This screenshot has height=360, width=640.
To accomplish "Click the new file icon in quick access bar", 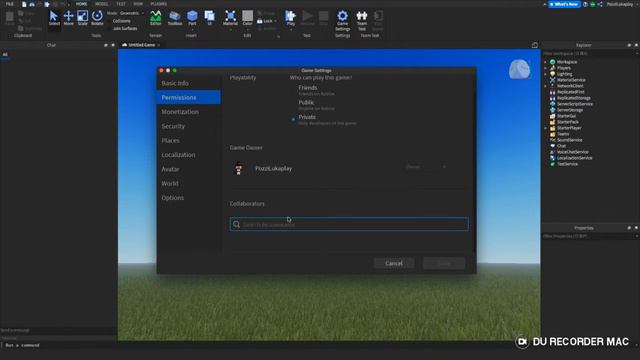I will [24, 4].
